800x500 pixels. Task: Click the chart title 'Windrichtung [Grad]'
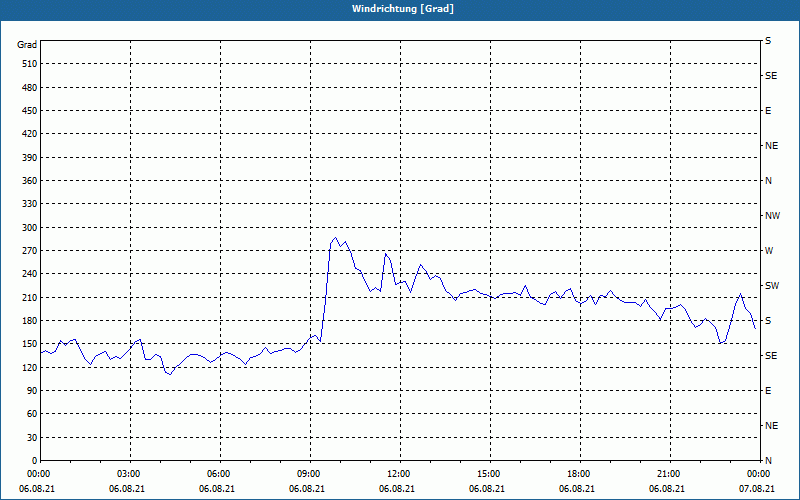pos(403,9)
